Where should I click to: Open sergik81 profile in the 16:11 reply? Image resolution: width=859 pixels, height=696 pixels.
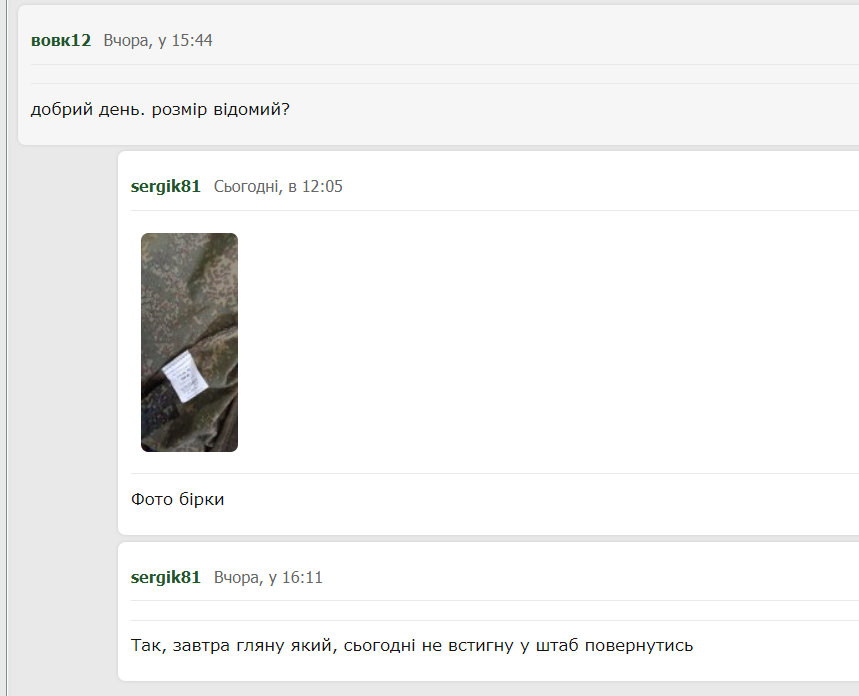tap(165, 578)
